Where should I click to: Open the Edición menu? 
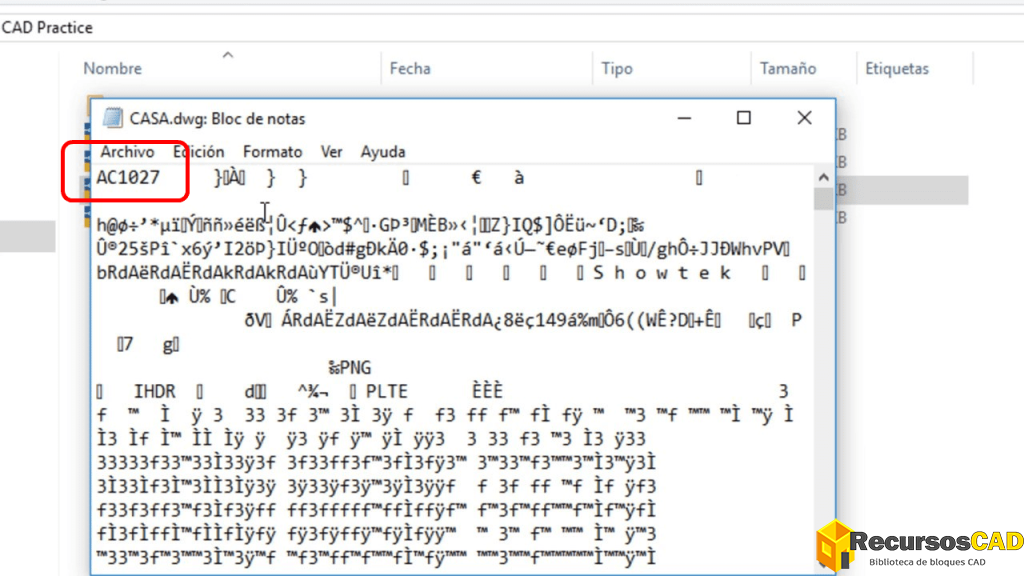coord(199,152)
